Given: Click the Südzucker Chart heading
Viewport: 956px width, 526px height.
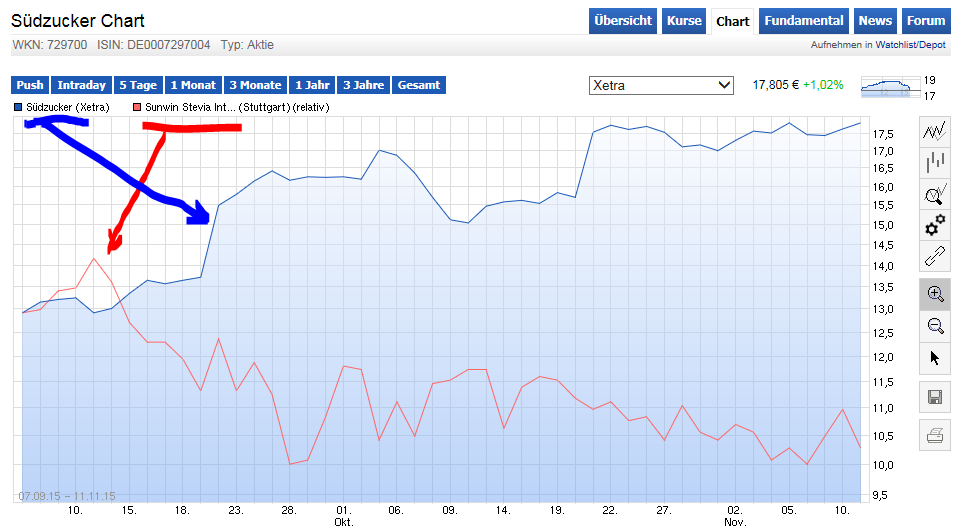Looking at the screenshot, I should coord(78,21).
